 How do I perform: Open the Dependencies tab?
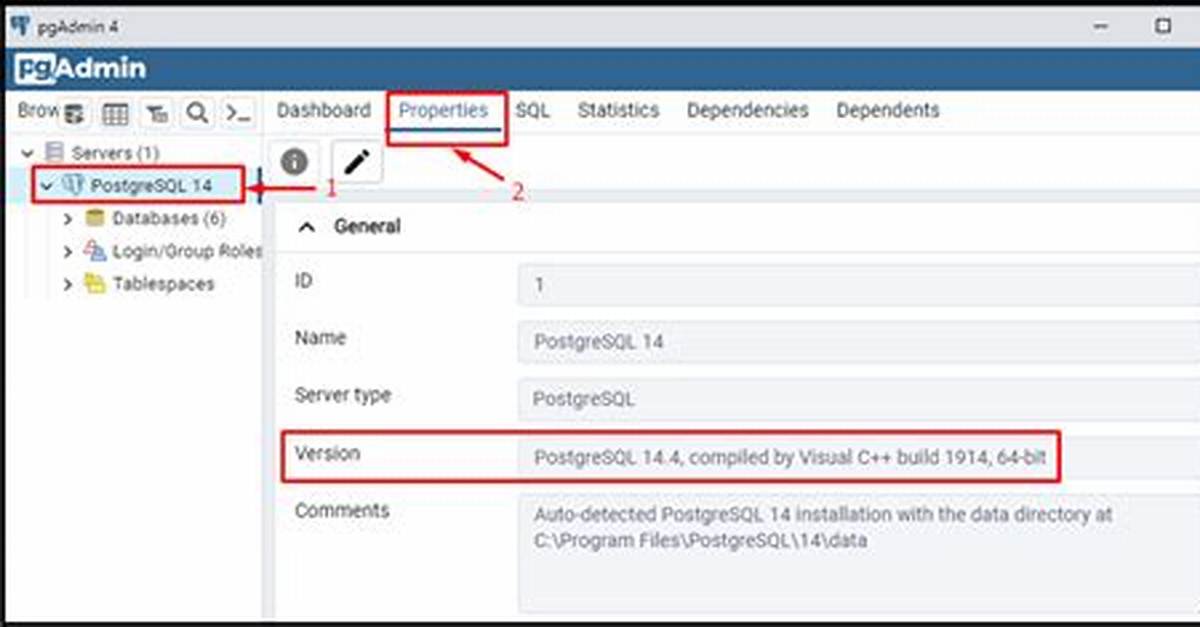747,111
